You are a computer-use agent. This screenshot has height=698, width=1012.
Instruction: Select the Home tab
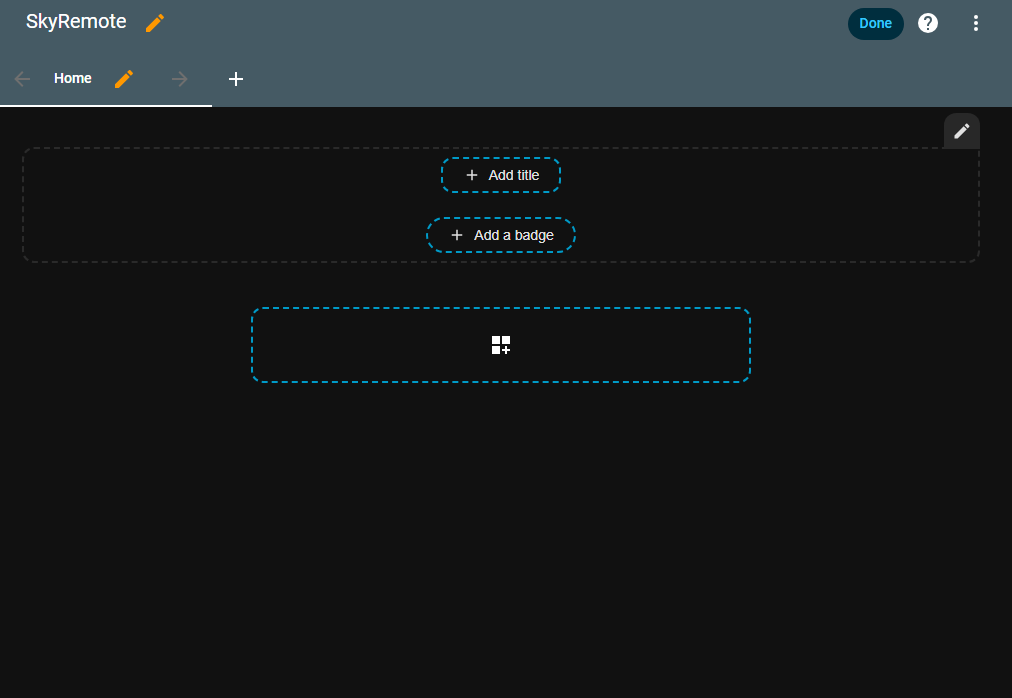[x=73, y=79]
